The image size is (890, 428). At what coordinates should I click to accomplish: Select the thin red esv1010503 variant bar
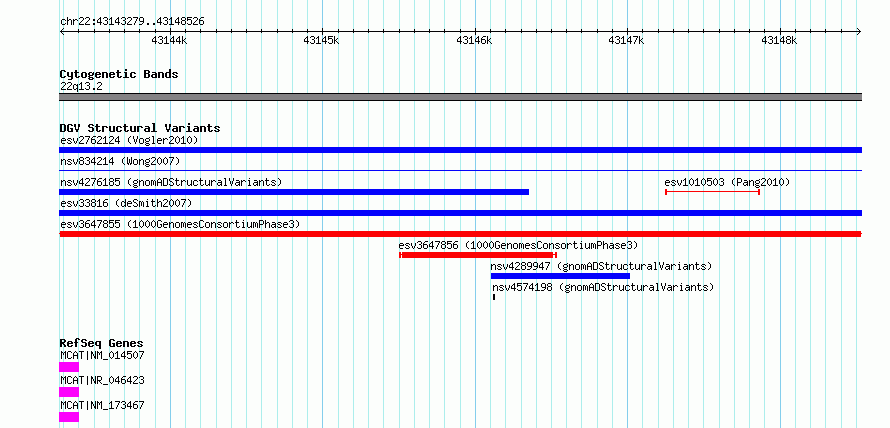point(712,192)
